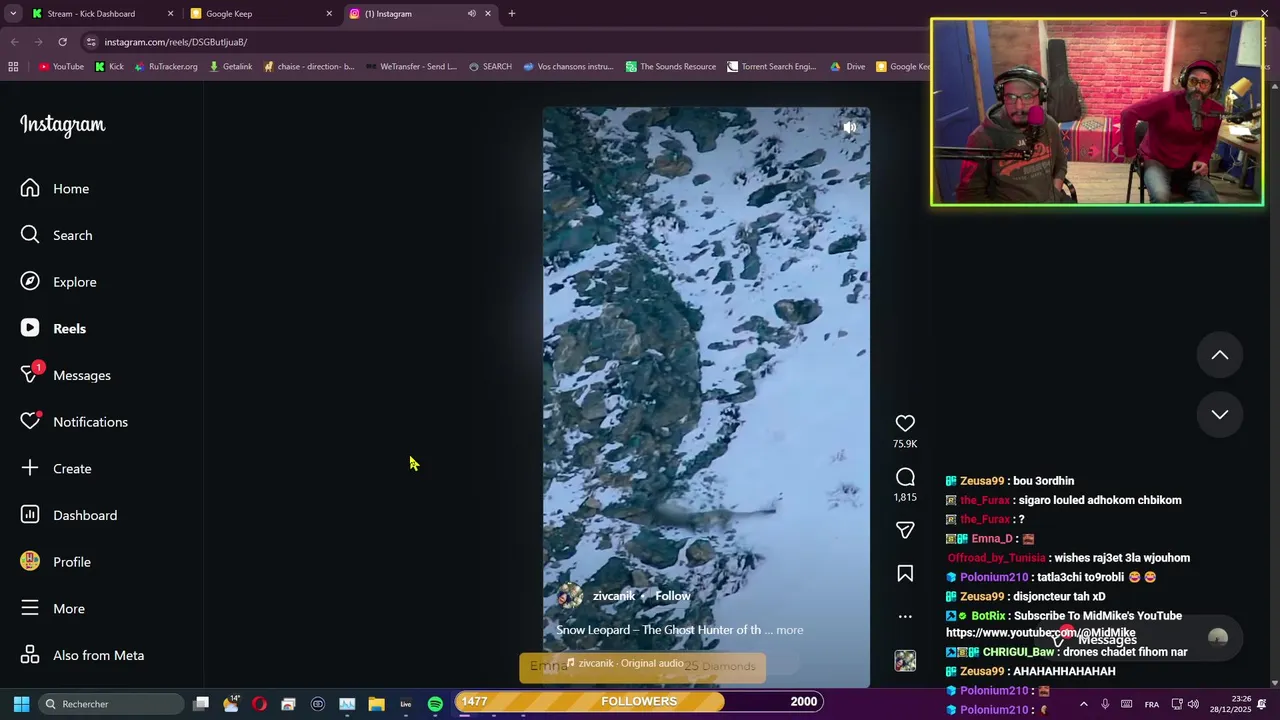Go back in browser history

click(x=14, y=42)
